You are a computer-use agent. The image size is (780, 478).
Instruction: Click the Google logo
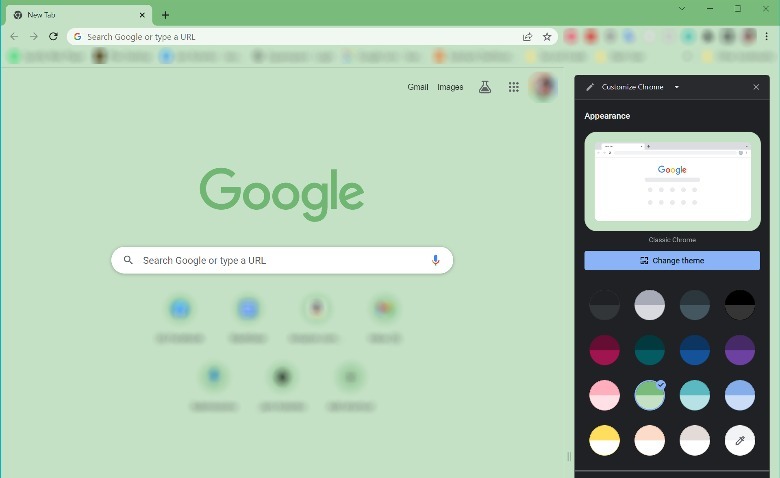(282, 194)
